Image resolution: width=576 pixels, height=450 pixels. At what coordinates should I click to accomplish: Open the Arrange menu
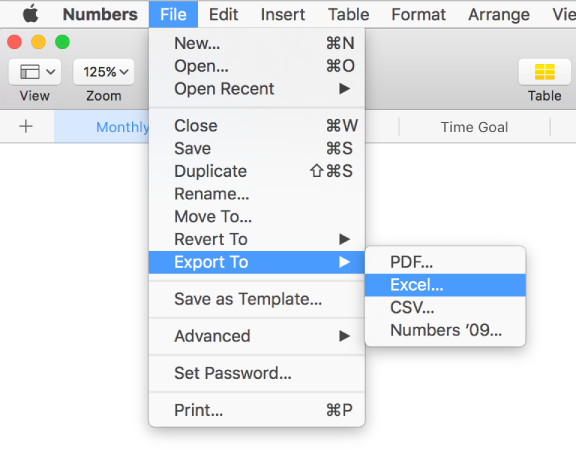tap(499, 14)
